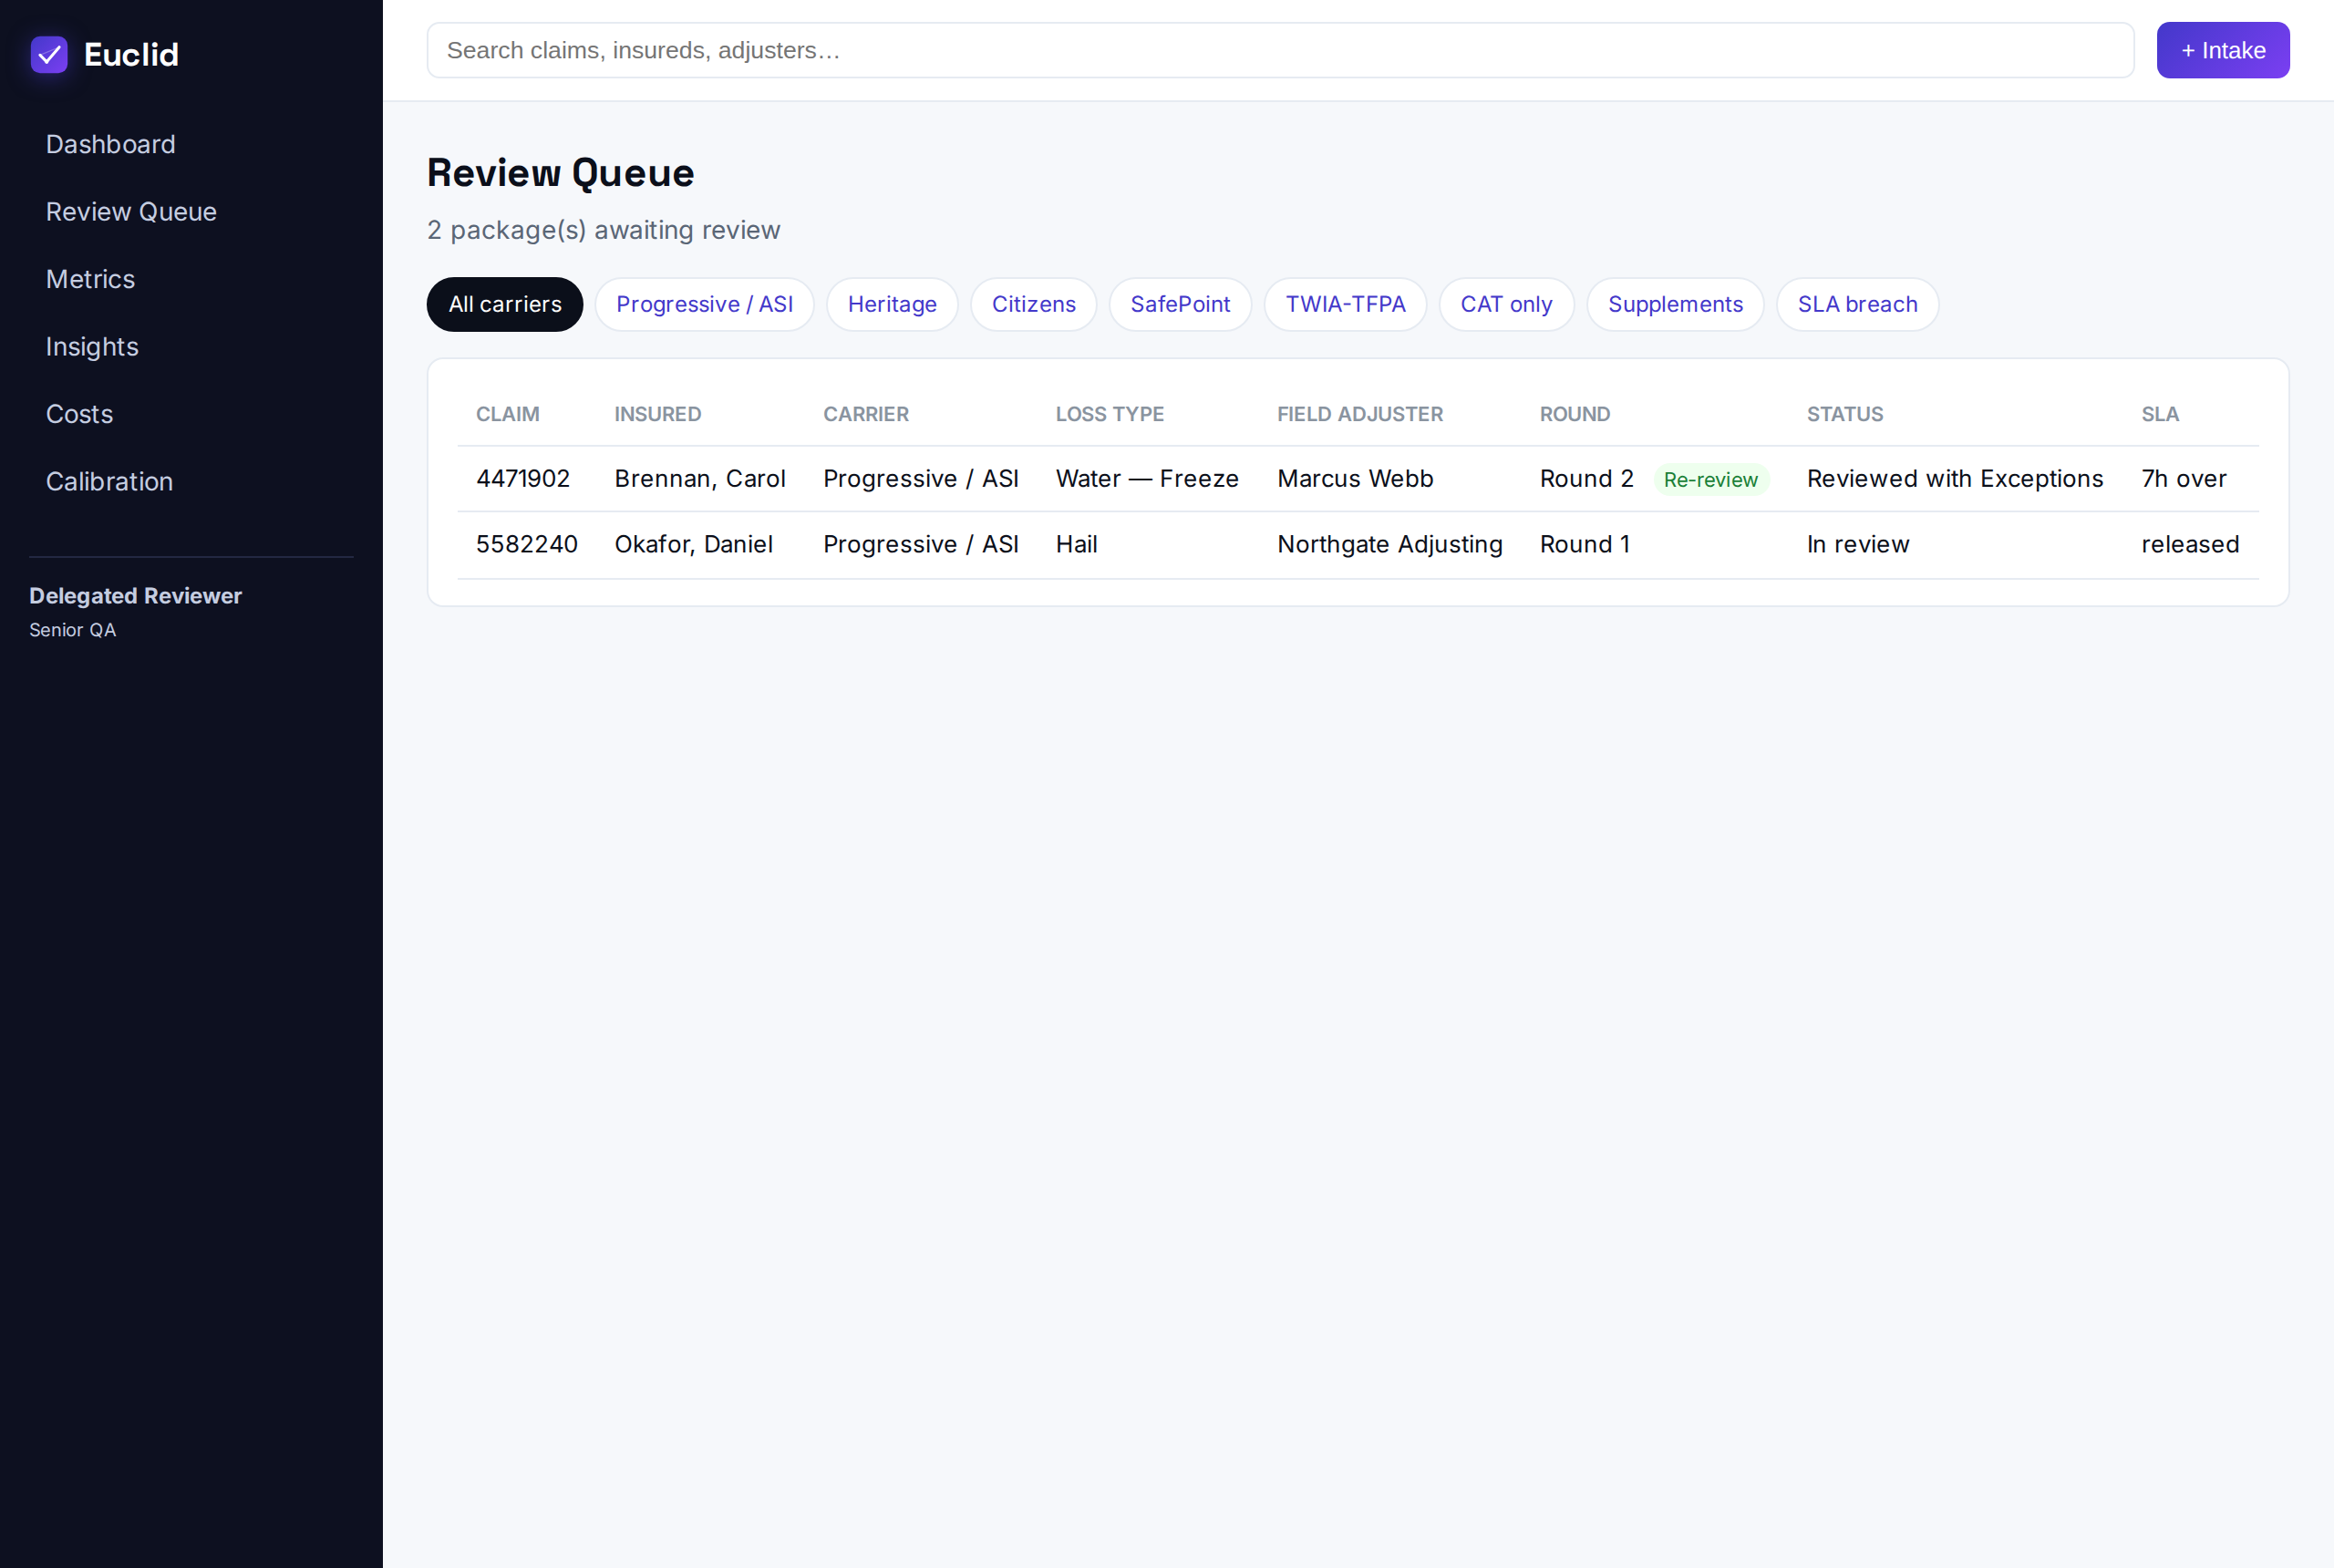Viewport: 2334px width, 1568px height.
Task: Click the released SLA value
Action: click(x=2189, y=544)
